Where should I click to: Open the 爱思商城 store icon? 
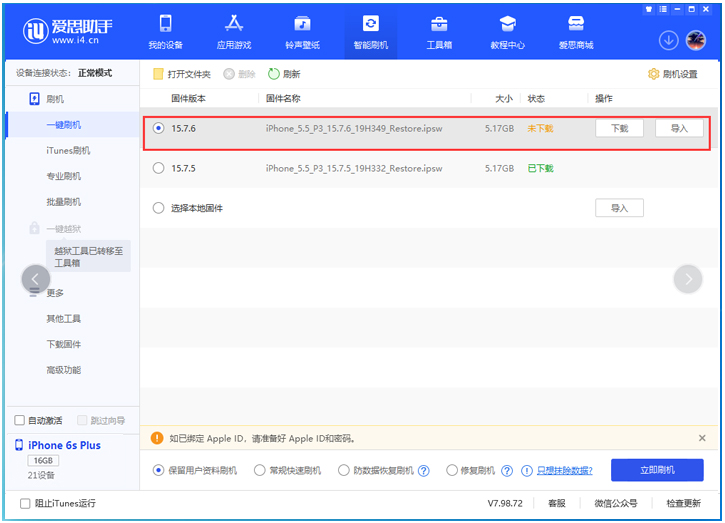[575, 24]
